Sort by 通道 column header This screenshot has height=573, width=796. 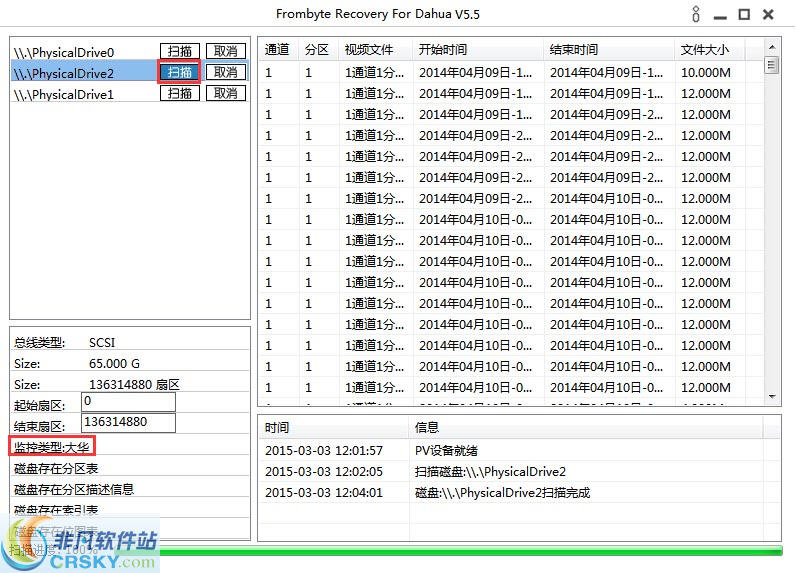(279, 50)
